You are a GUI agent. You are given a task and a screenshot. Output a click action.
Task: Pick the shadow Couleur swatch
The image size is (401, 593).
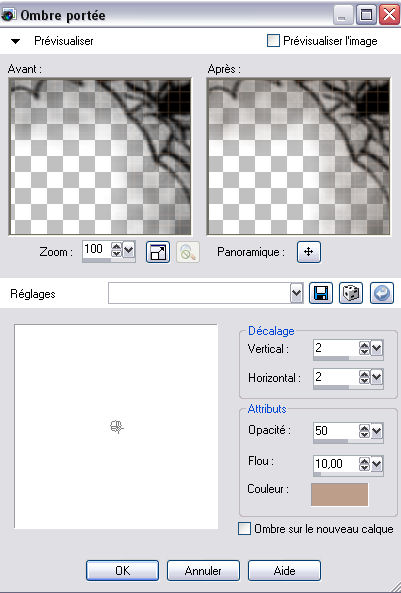point(339,494)
